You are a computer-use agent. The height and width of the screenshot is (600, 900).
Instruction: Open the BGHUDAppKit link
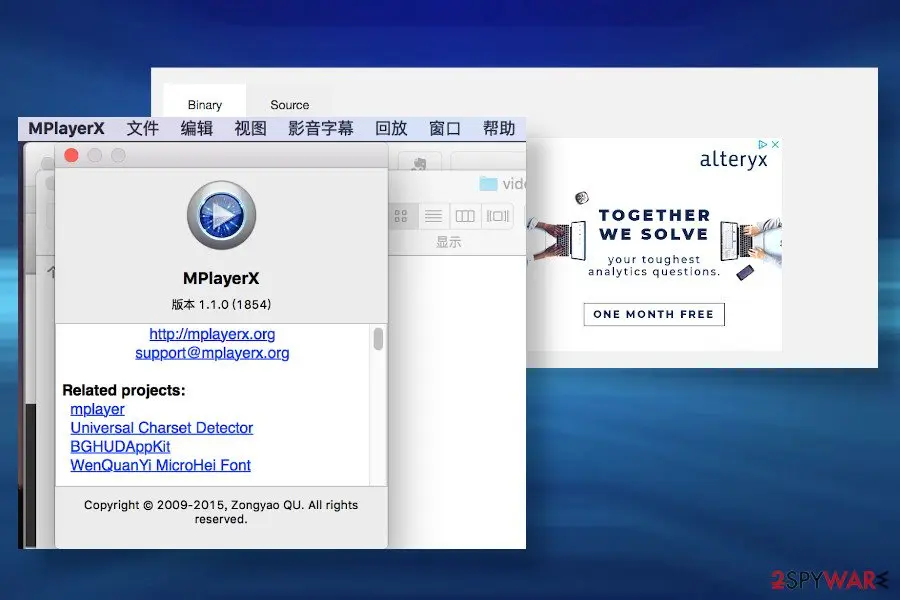121,447
